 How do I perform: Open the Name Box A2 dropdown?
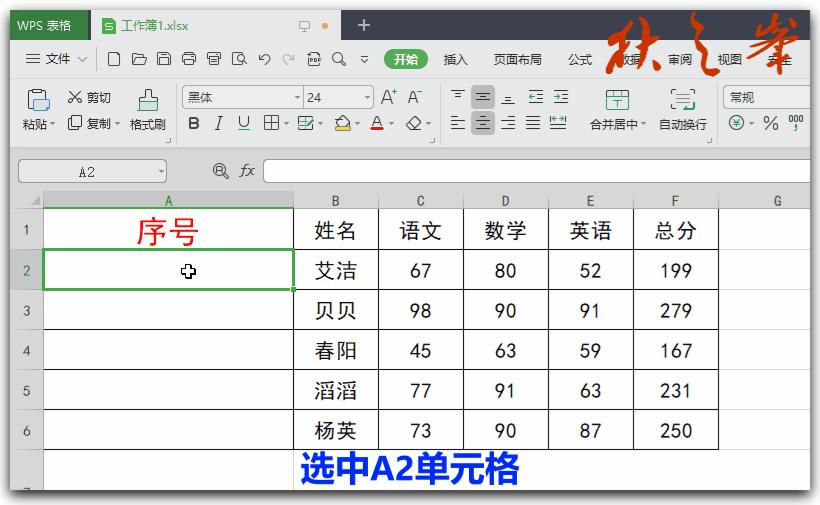(x=161, y=171)
